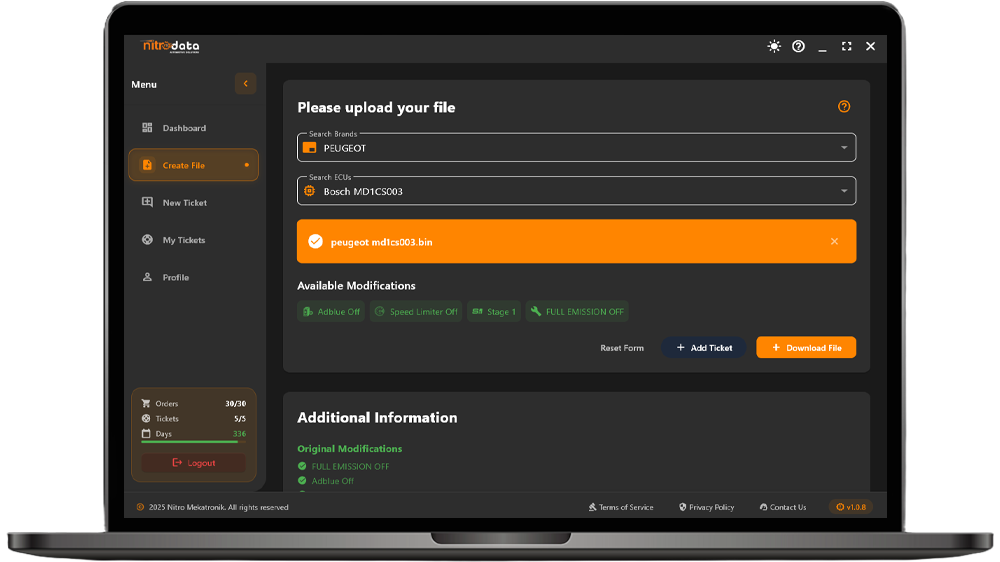Open Dashboard from the sidebar

(x=184, y=128)
